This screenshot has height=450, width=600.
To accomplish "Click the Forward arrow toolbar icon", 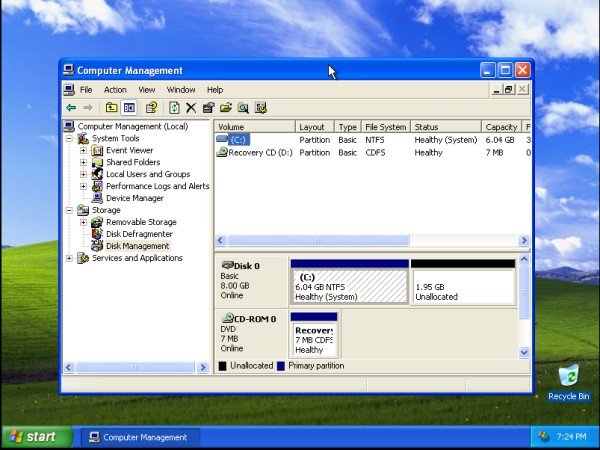I will 88,108.
